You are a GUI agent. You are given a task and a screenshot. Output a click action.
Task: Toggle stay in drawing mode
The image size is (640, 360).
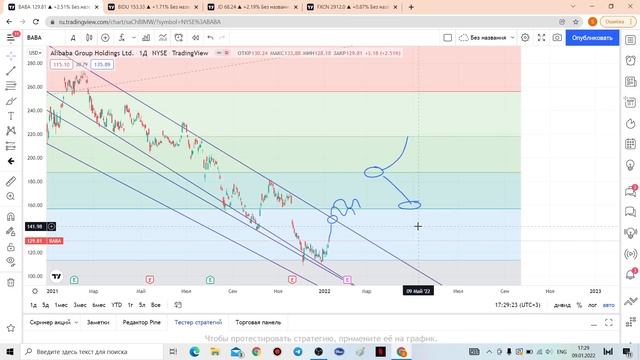tap(11, 231)
